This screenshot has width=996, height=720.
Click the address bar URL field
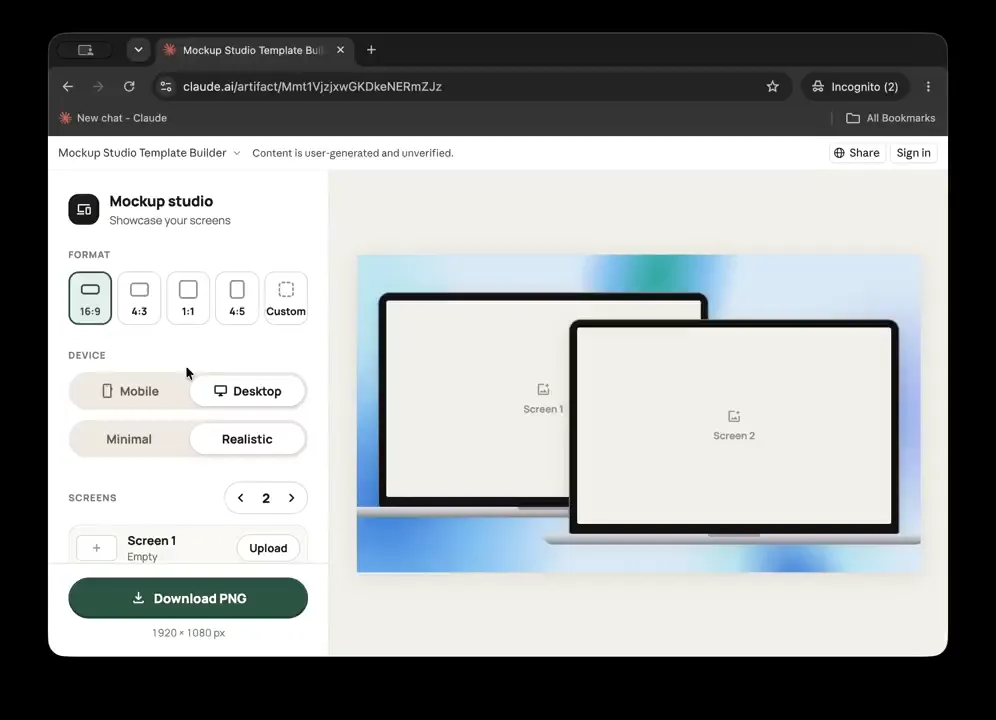pyautogui.click(x=470, y=86)
